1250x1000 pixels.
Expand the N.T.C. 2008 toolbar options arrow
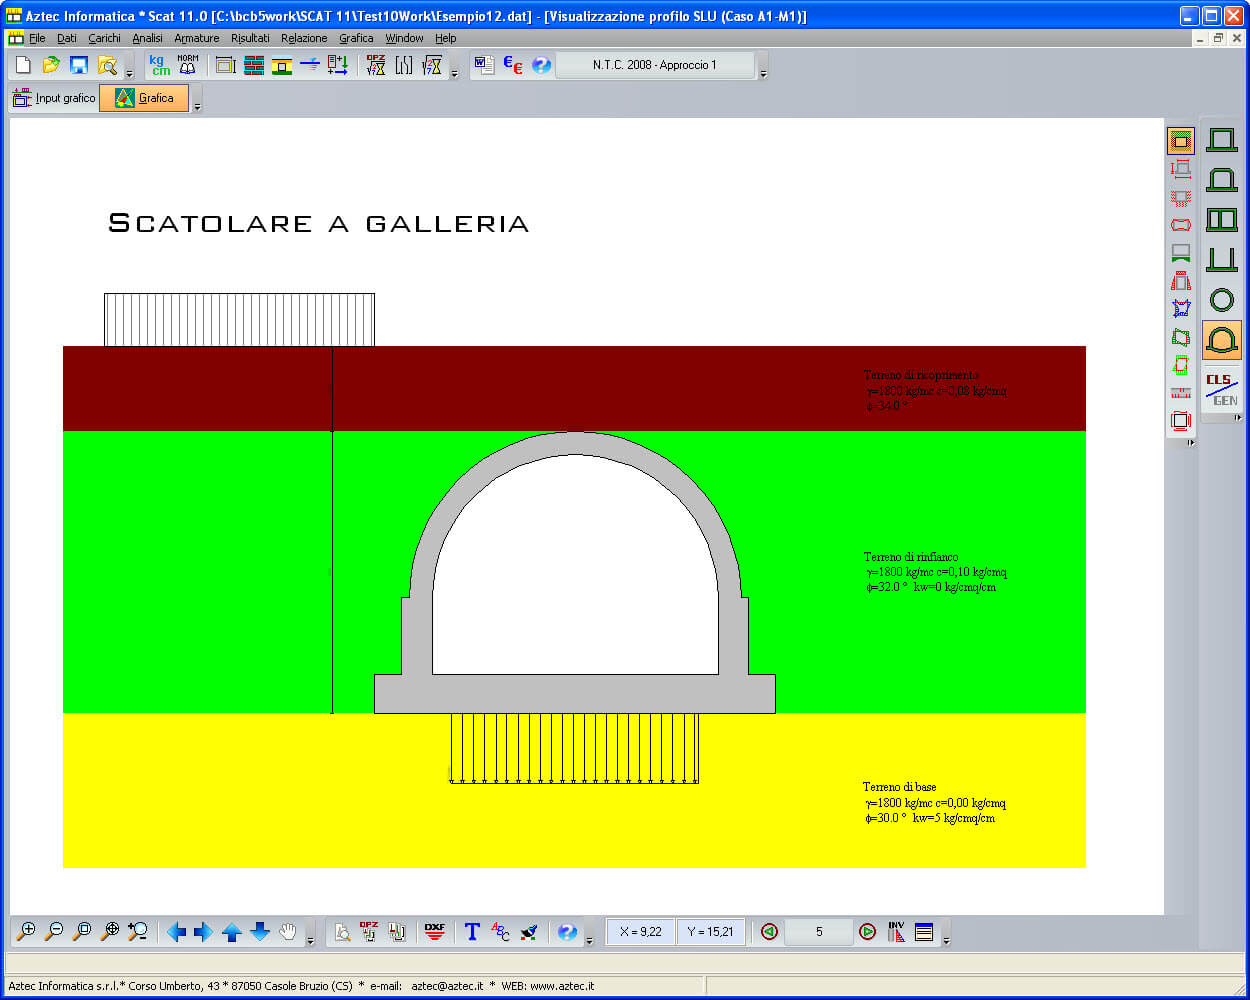[x=763, y=74]
